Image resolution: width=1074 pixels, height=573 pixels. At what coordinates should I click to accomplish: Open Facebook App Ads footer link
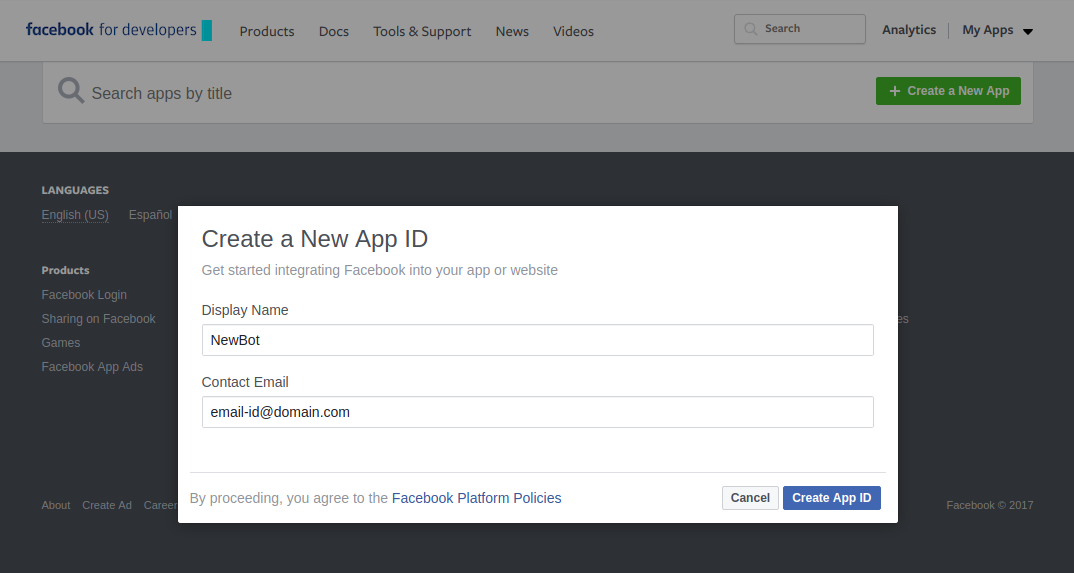pyautogui.click(x=92, y=367)
